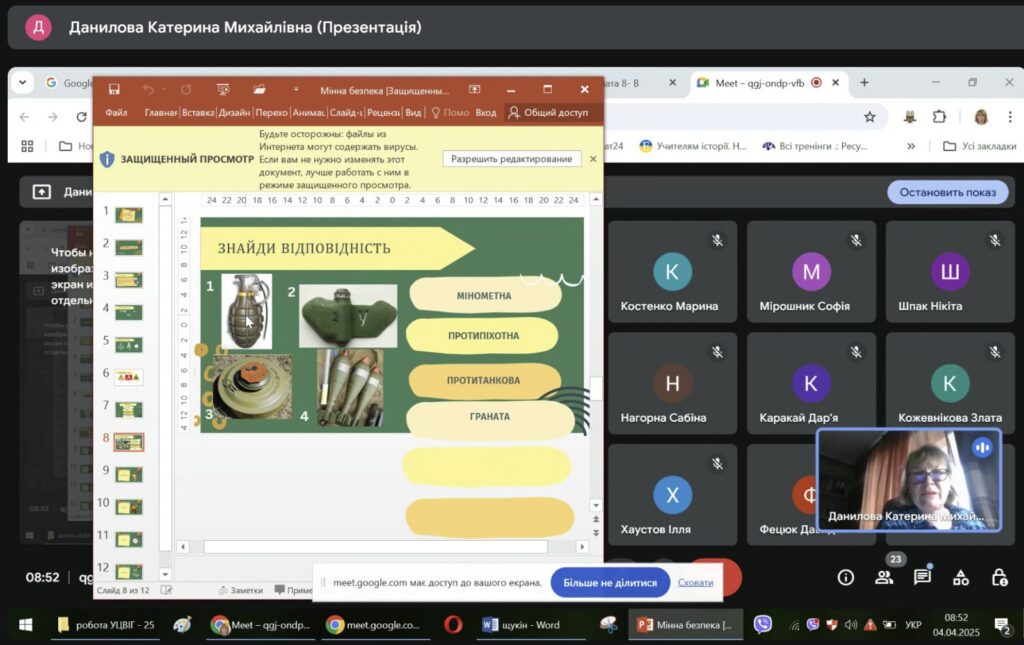Close the Meet browser tab
Viewport: 1024px width, 645px height.
pos(835,83)
